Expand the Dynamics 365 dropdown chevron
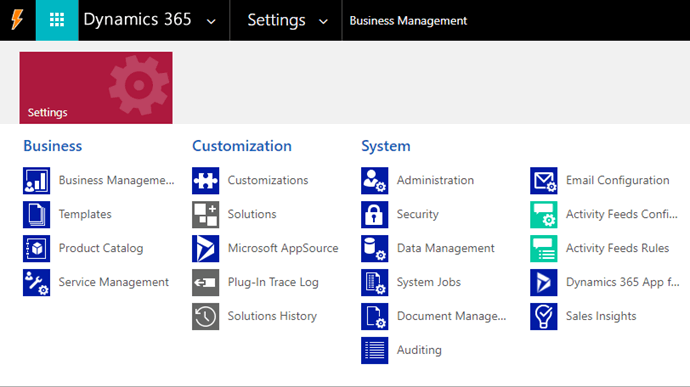The width and height of the screenshot is (690, 387). point(211,21)
